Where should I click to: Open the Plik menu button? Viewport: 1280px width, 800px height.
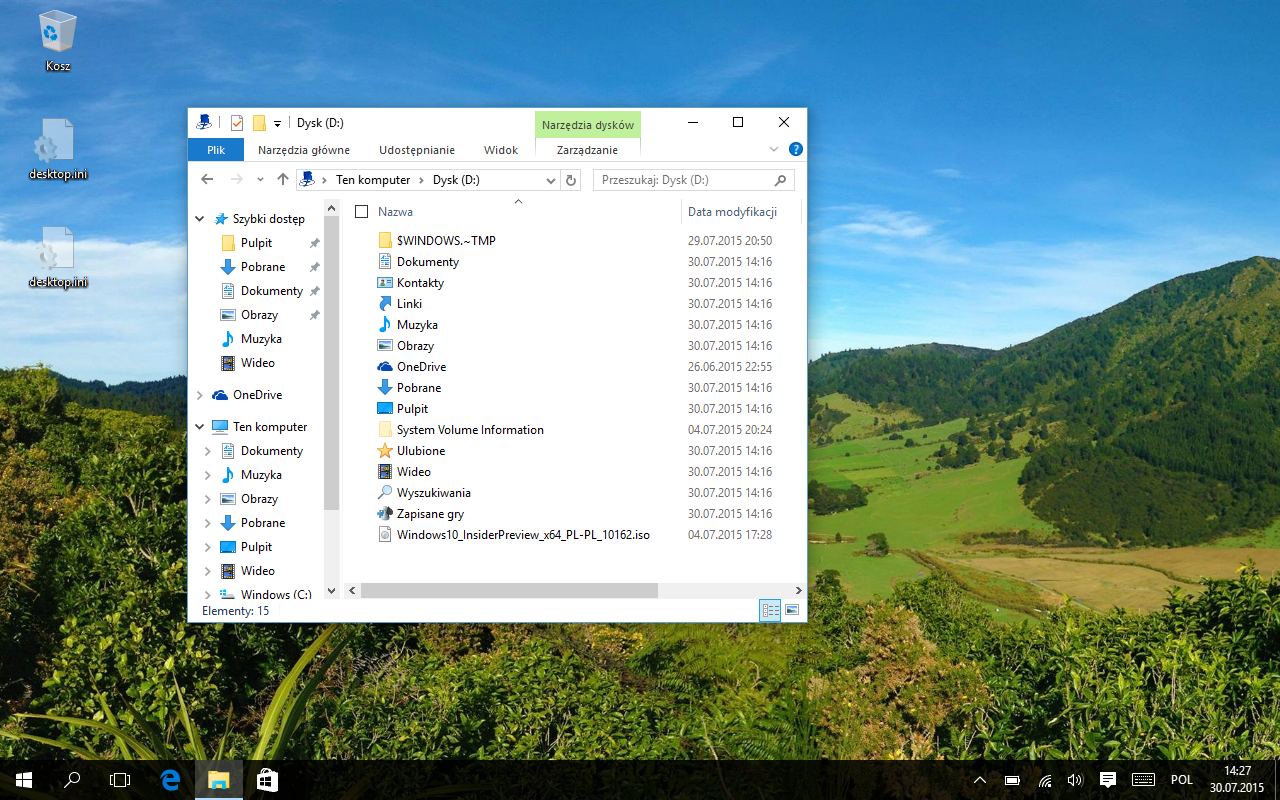[x=216, y=150]
